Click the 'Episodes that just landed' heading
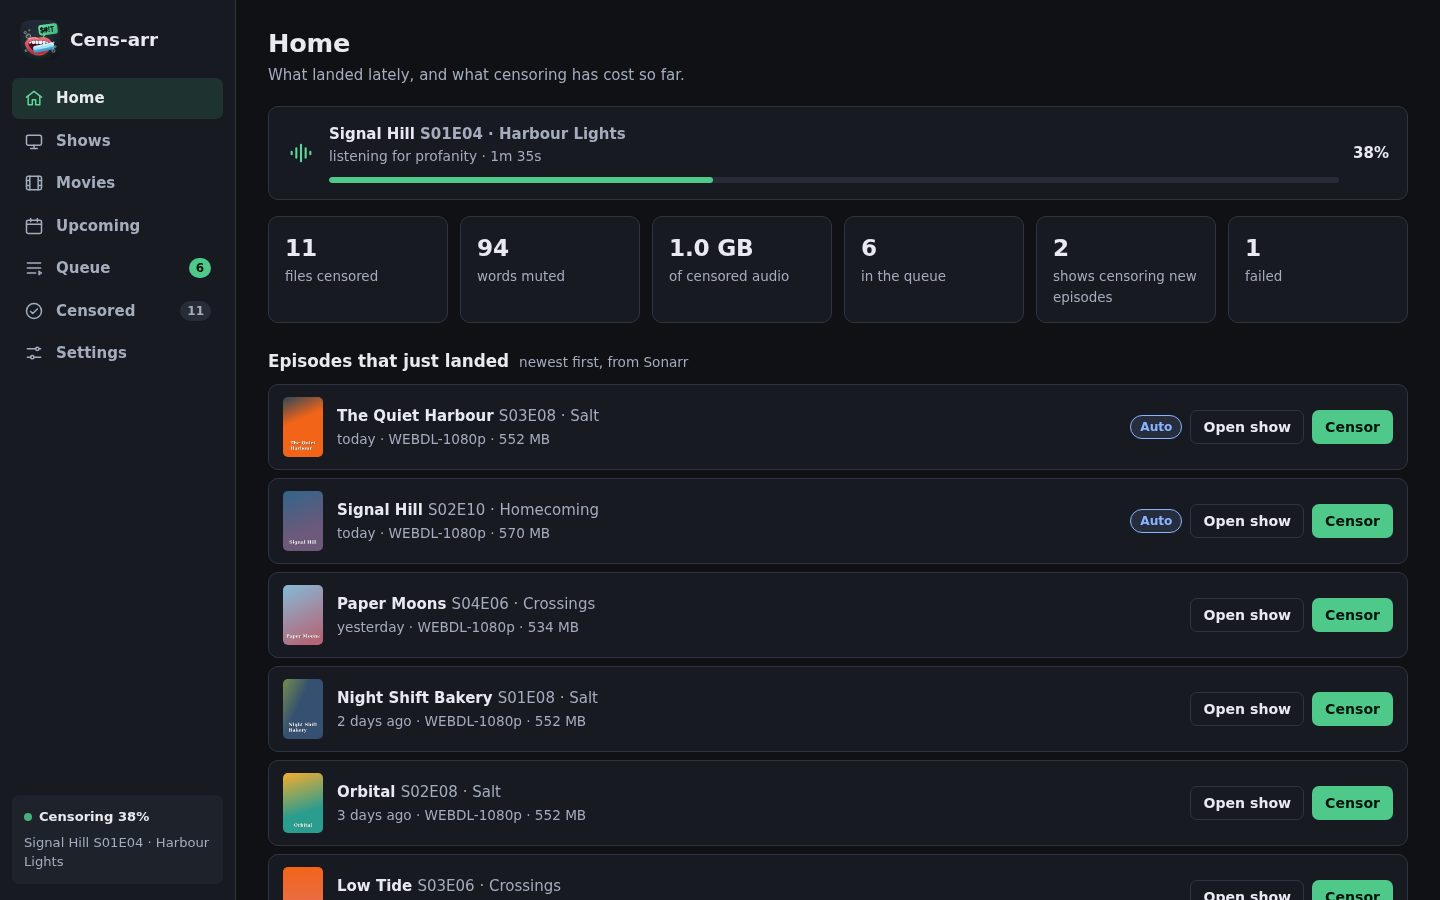The image size is (1440, 900). click(388, 361)
